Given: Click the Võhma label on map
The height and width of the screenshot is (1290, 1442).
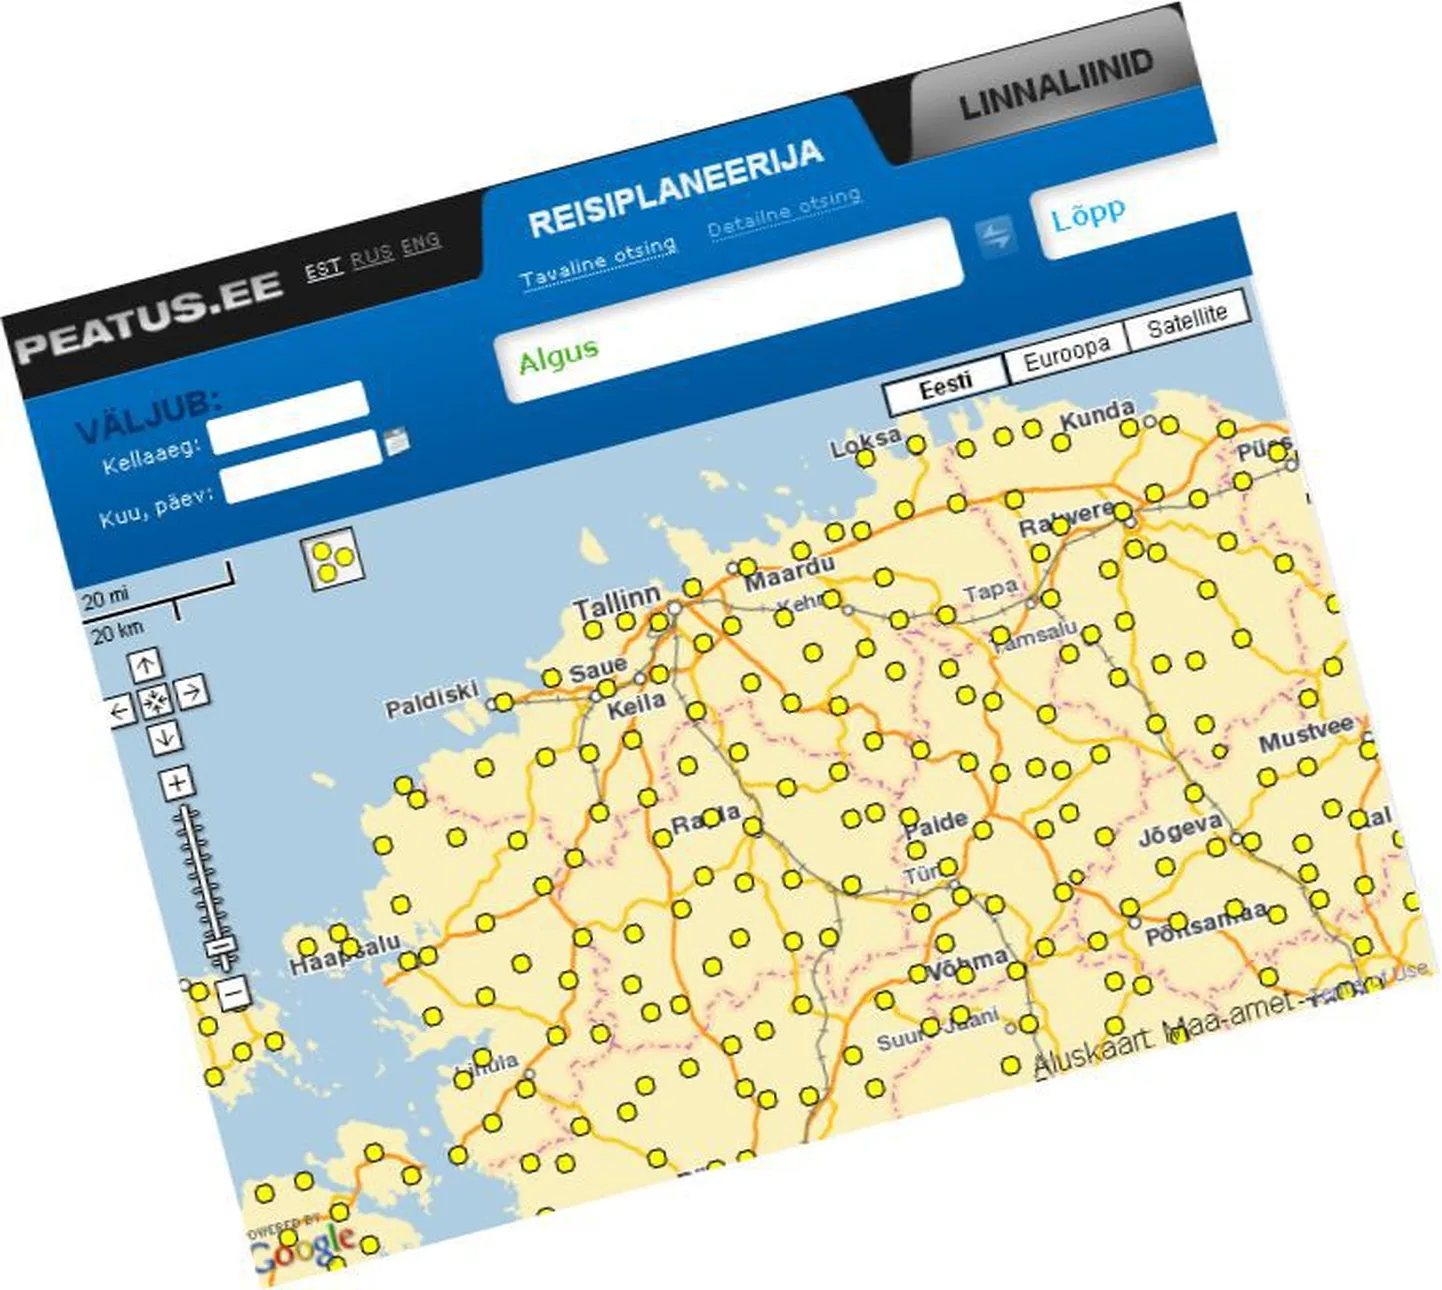Looking at the screenshot, I should tap(968, 963).
